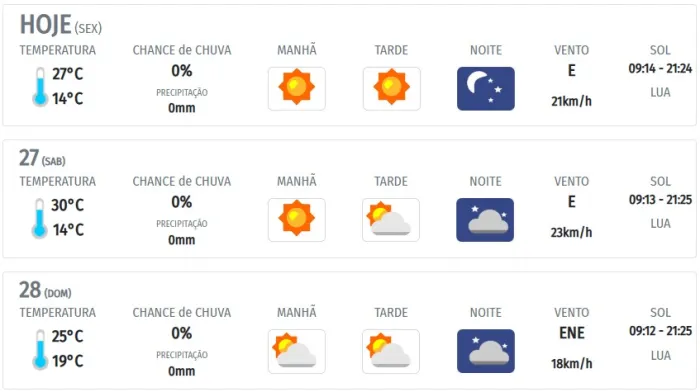Click Saturday 27 afternoon partly cloudy icon
The image size is (700, 392).
coord(391,220)
